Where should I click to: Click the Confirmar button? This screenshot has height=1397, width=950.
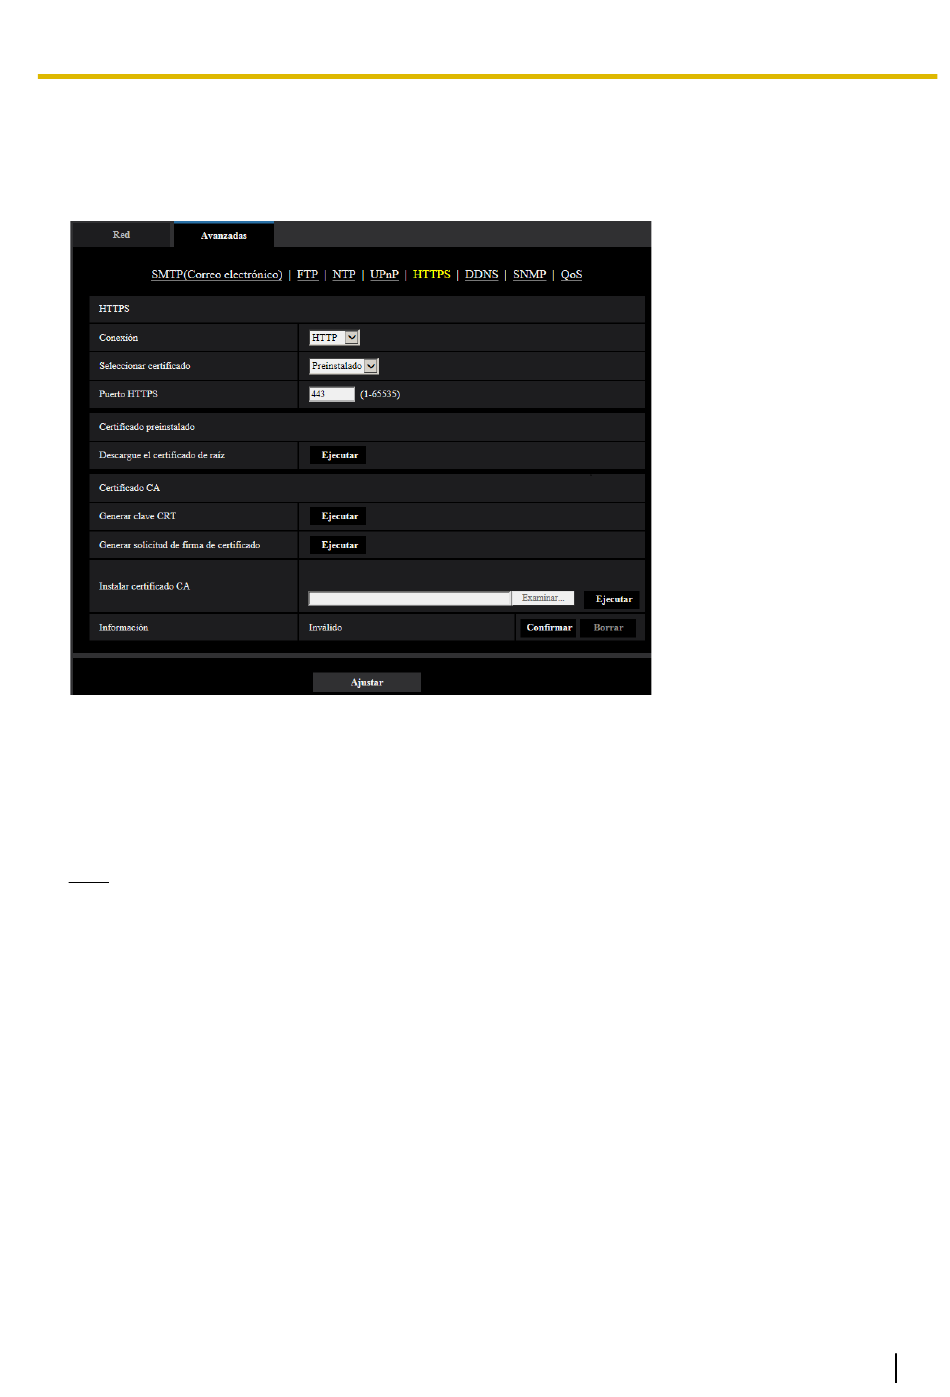click(x=549, y=628)
